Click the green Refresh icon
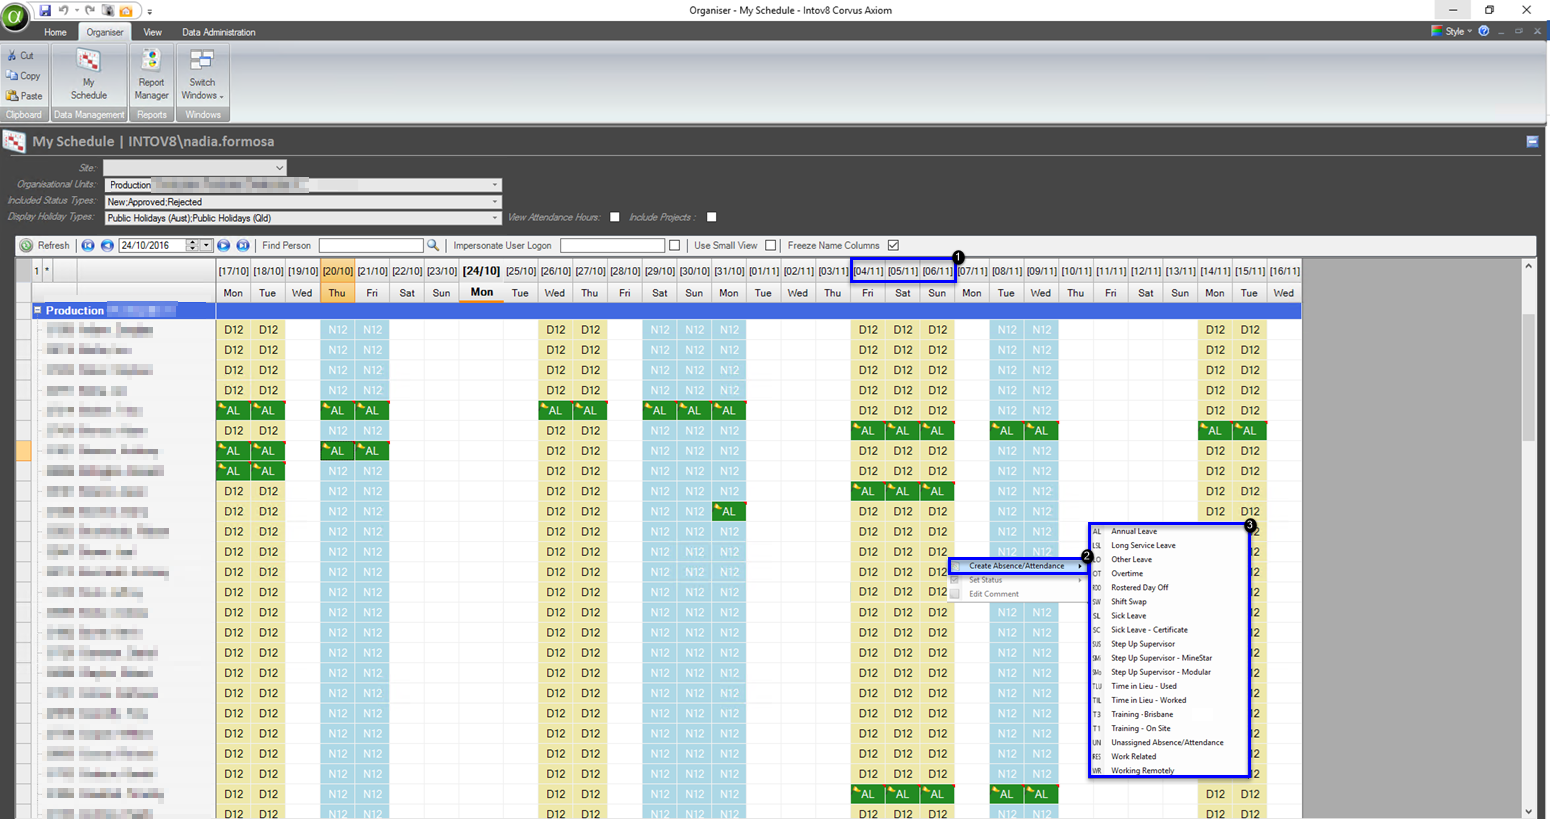This screenshot has width=1550, height=819. click(x=27, y=245)
